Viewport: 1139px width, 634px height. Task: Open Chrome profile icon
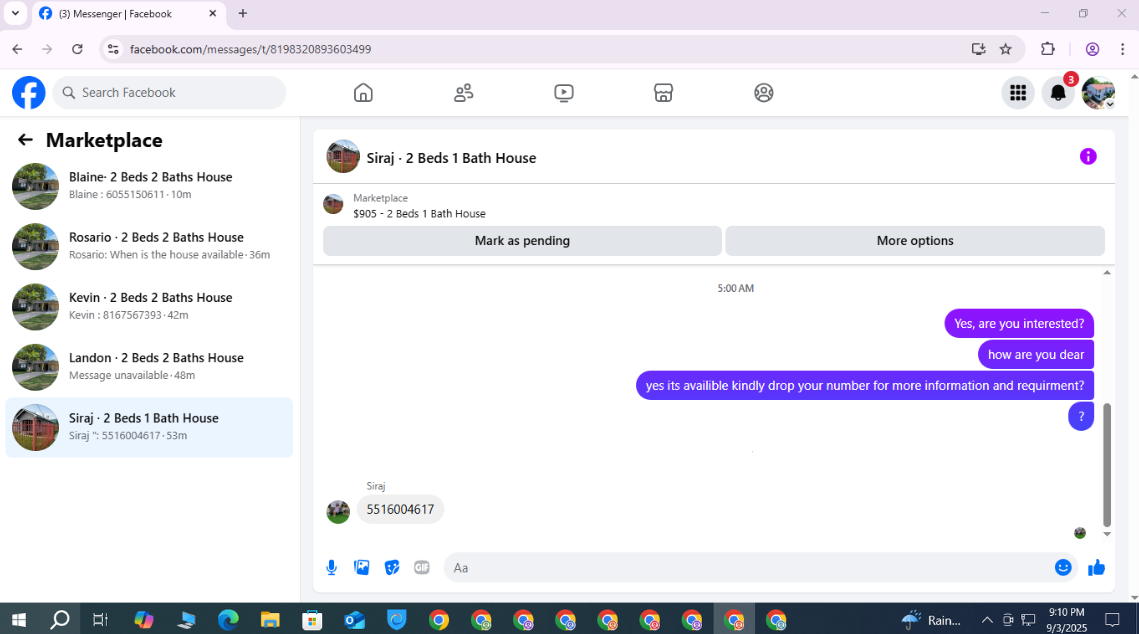1092,49
